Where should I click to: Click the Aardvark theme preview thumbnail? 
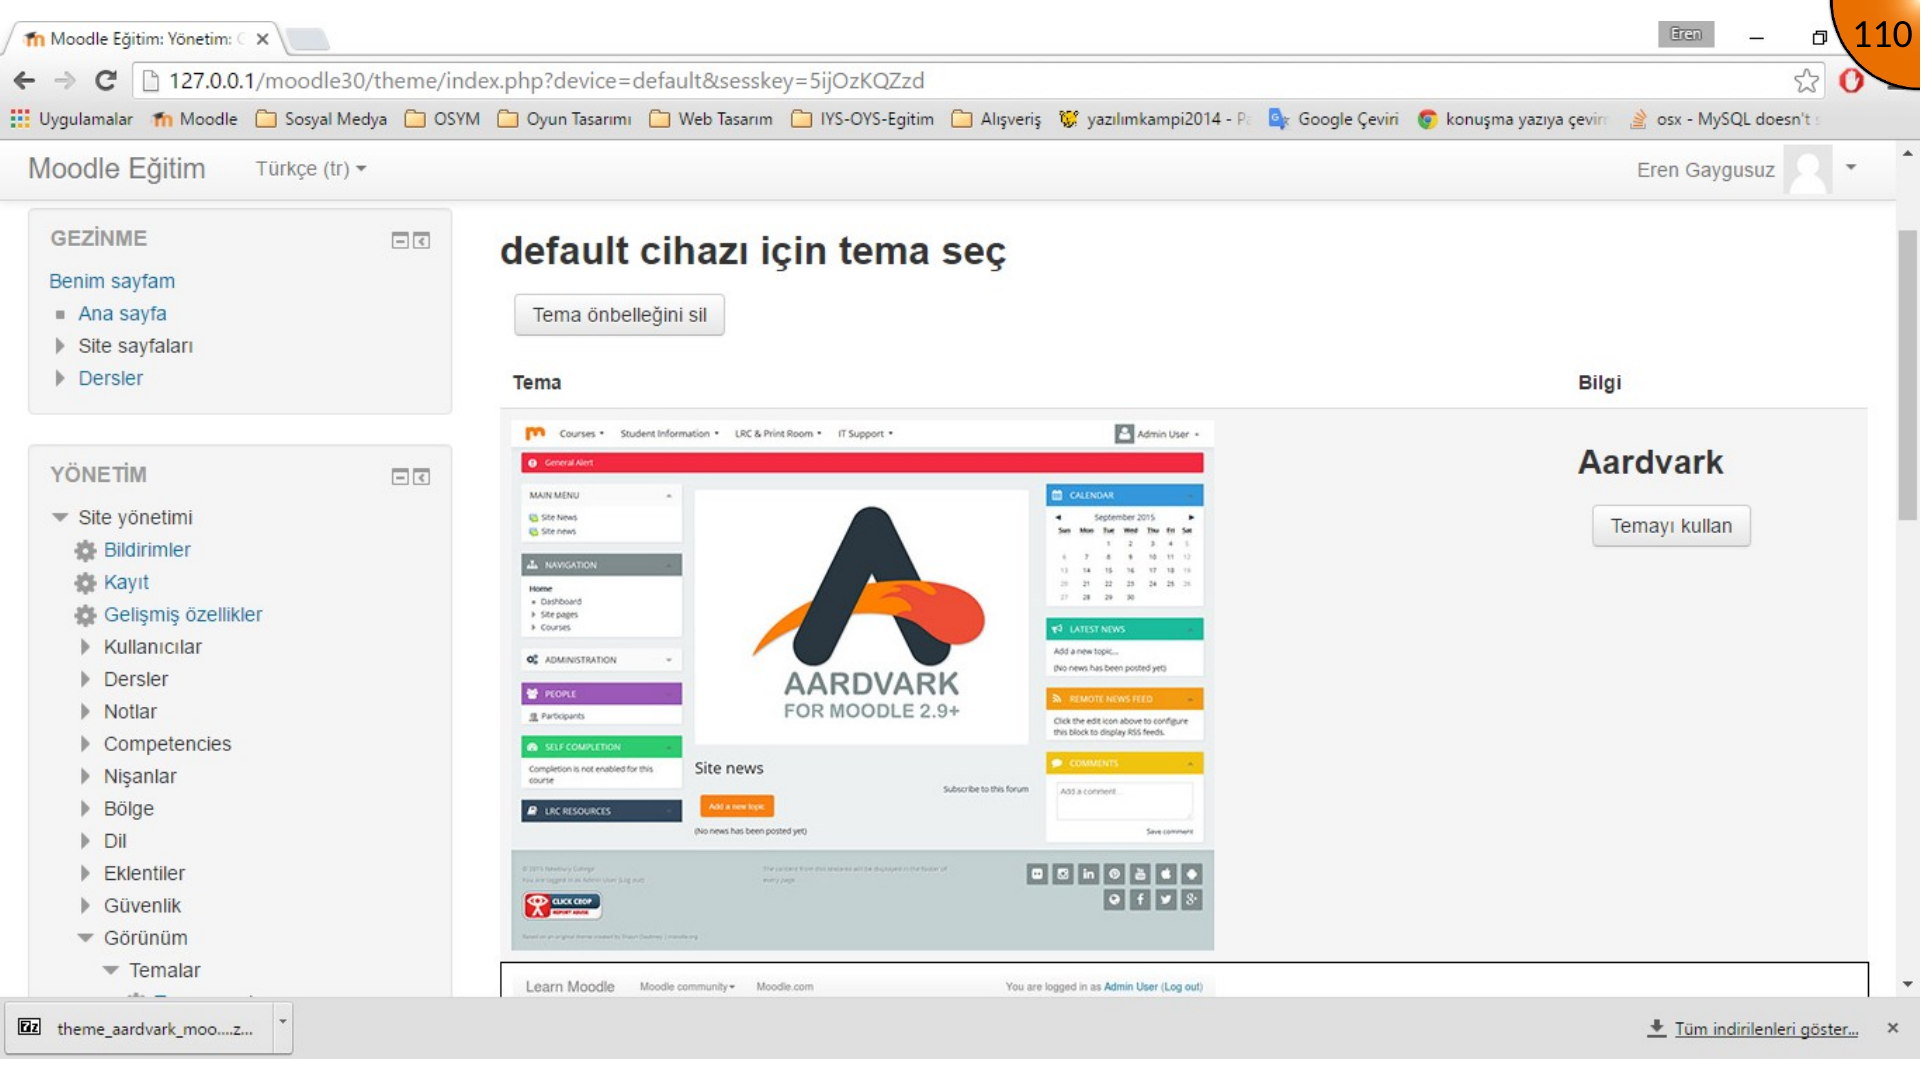pyautogui.click(x=863, y=686)
